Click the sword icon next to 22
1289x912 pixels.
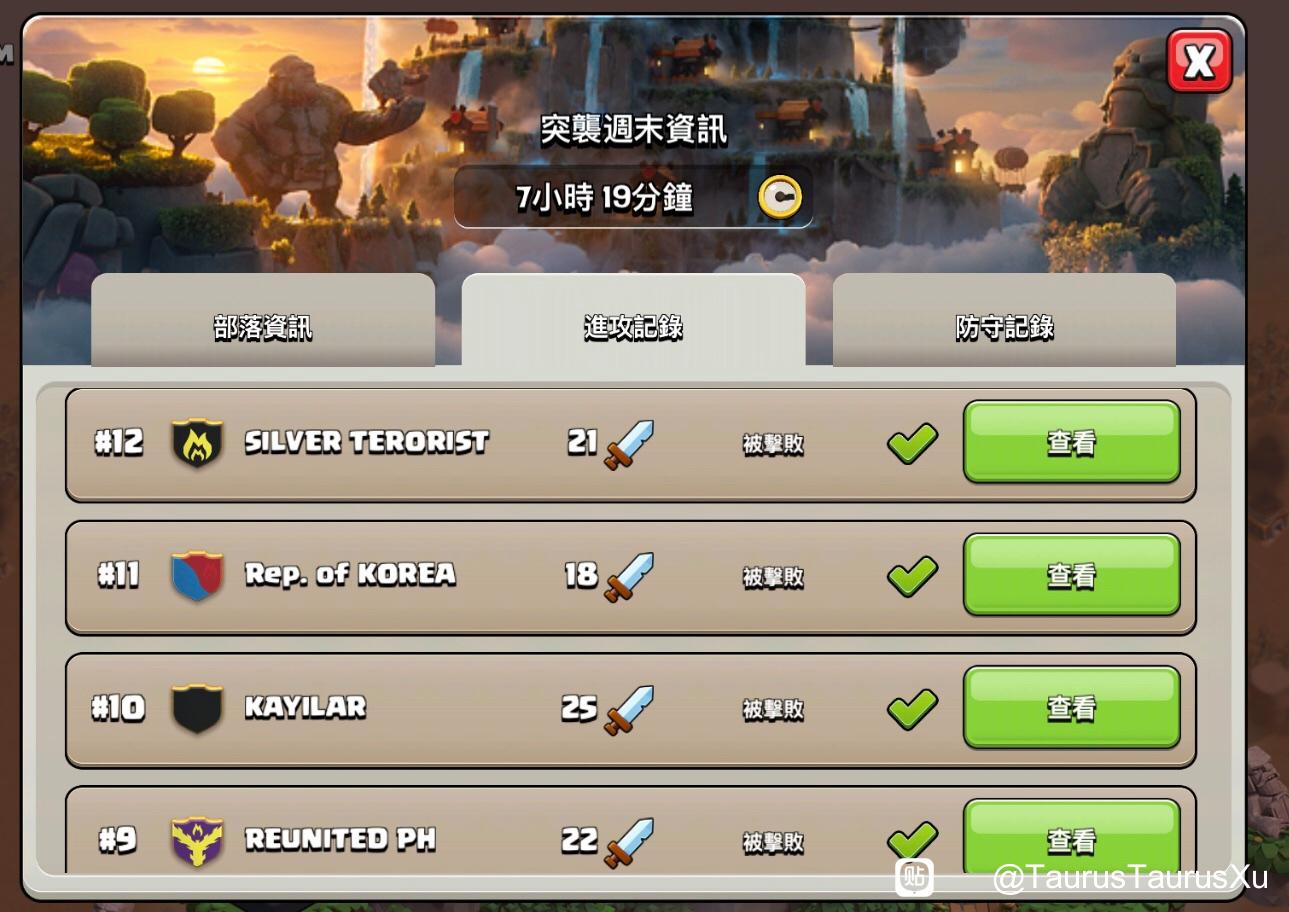pos(629,843)
